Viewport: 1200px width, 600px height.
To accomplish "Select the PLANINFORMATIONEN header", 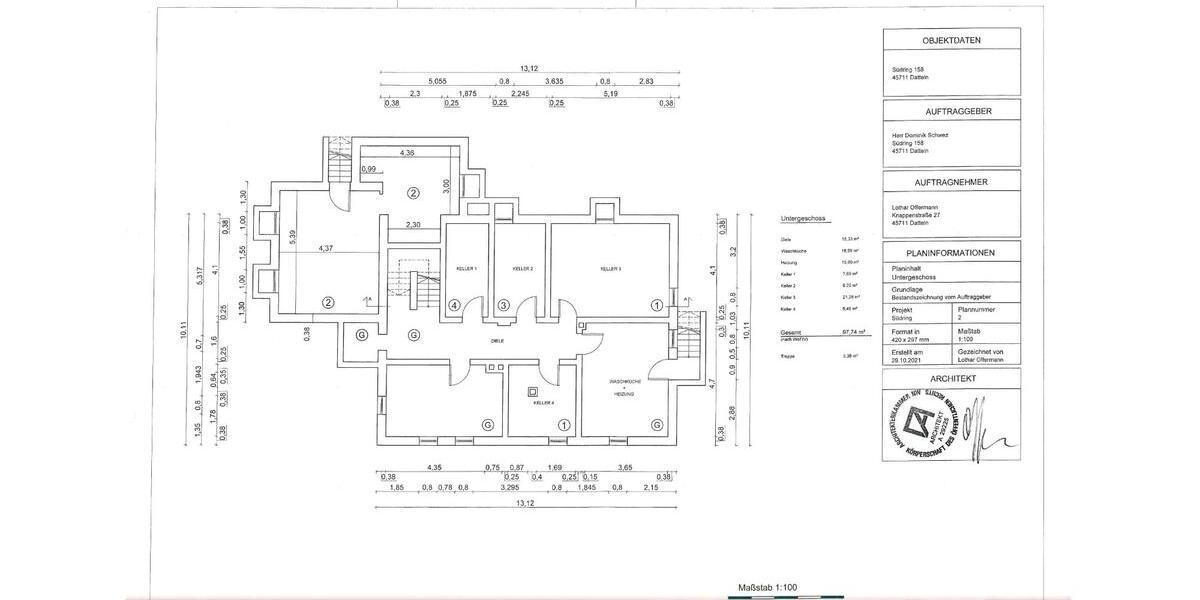I will [951, 253].
